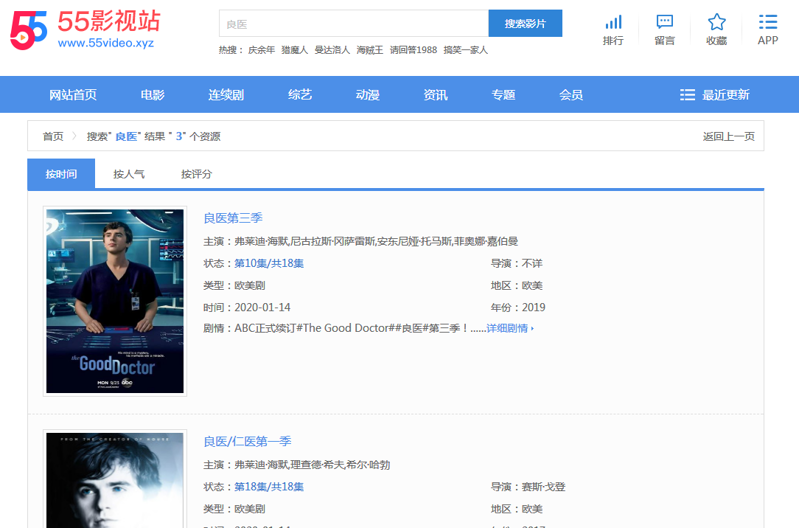Open the 留言 message icon

664,30
